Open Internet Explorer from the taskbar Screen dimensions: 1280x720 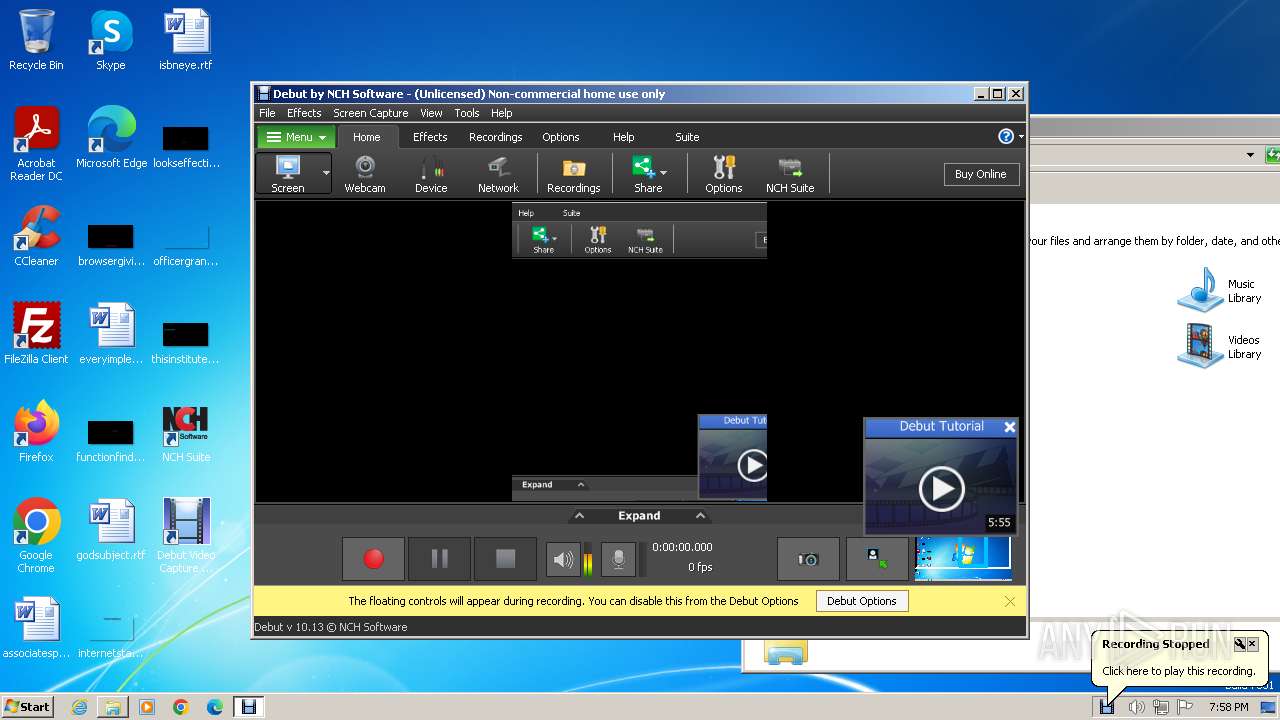tap(79, 707)
